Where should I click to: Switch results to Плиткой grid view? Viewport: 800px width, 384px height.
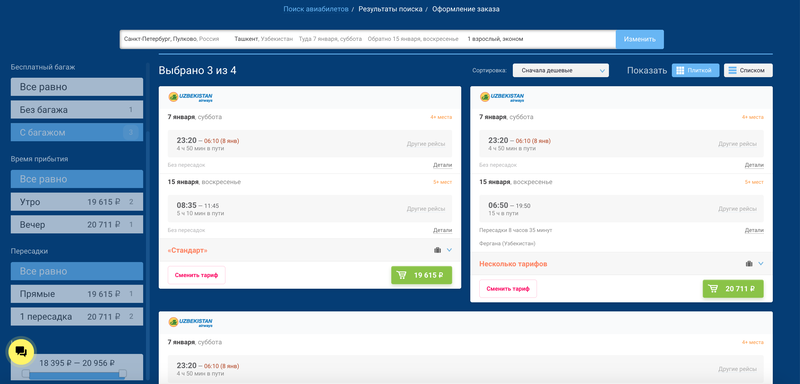pyautogui.click(x=695, y=70)
